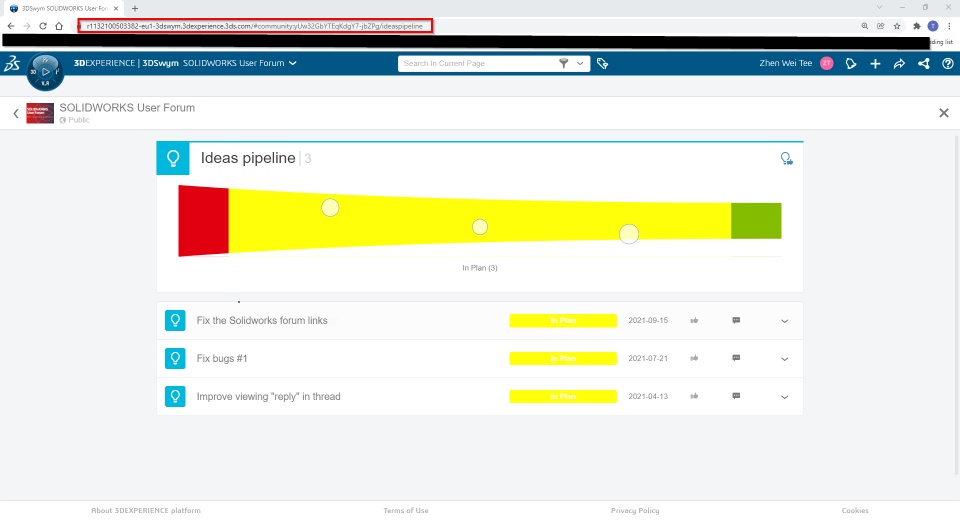Image resolution: width=960 pixels, height=520 pixels.
Task: Comment on Improve viewing reply idea
Action: (x=737, y=396)
